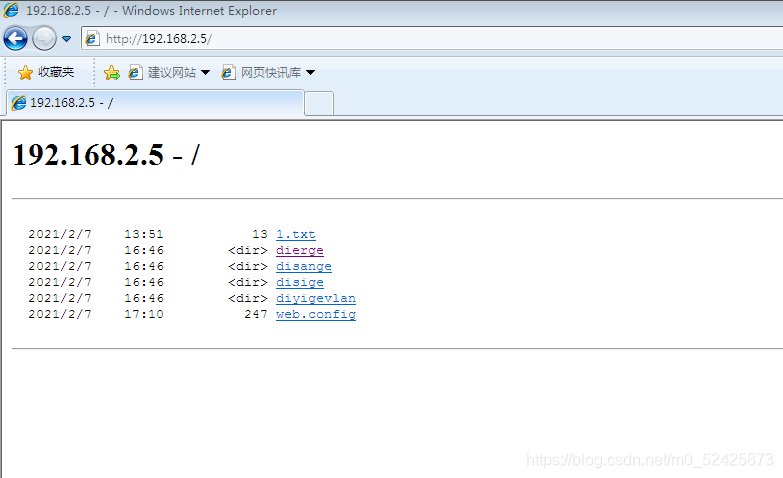Expand the 建议网站 dropdown arrow
The image size is (783, 478).
(205, 73)
